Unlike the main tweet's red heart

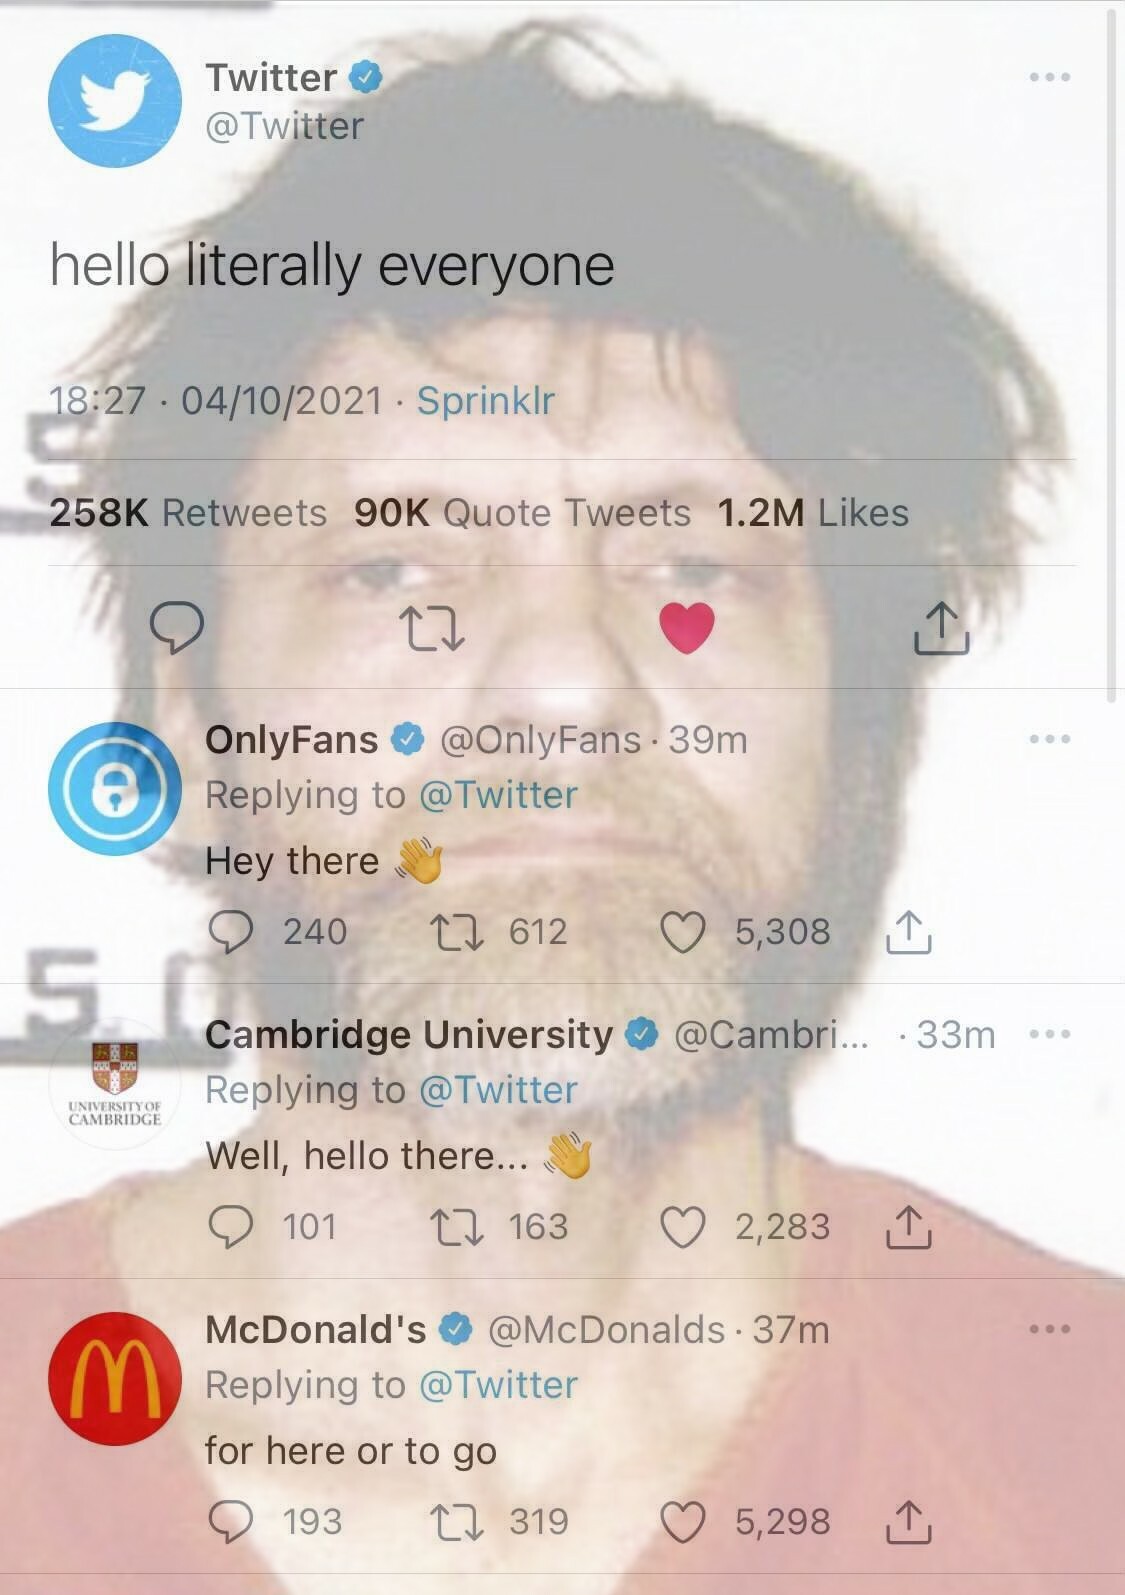(x=687, y=628)
